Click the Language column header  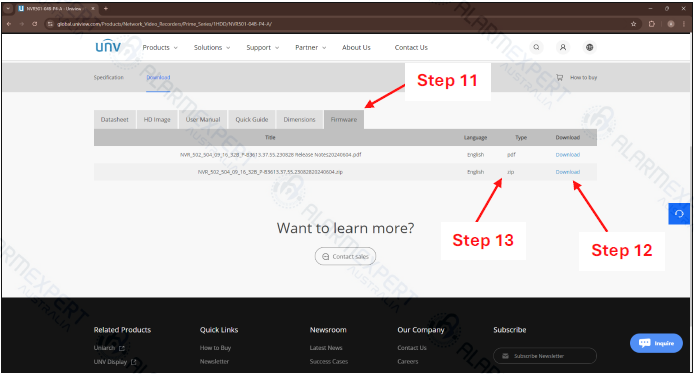[x=475, y=138]
